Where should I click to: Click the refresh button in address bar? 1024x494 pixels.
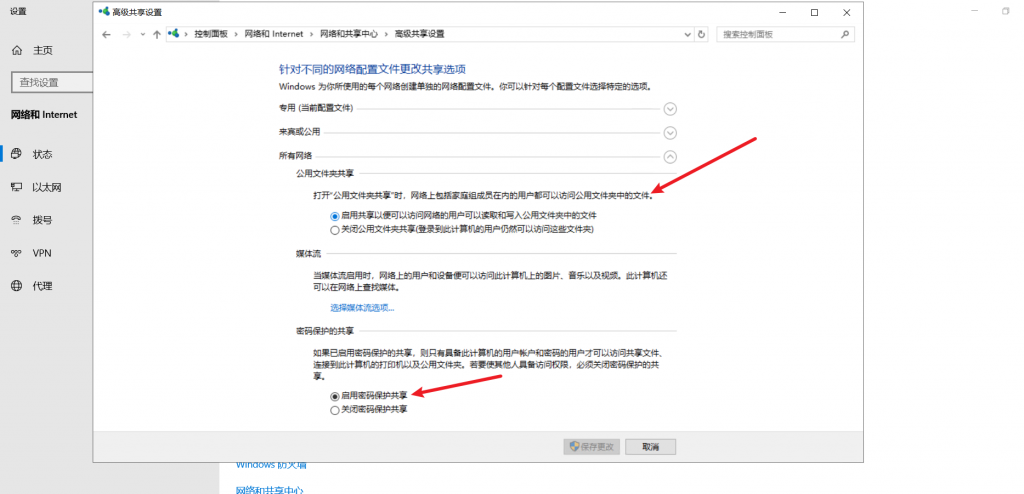(x=702, y=34)
